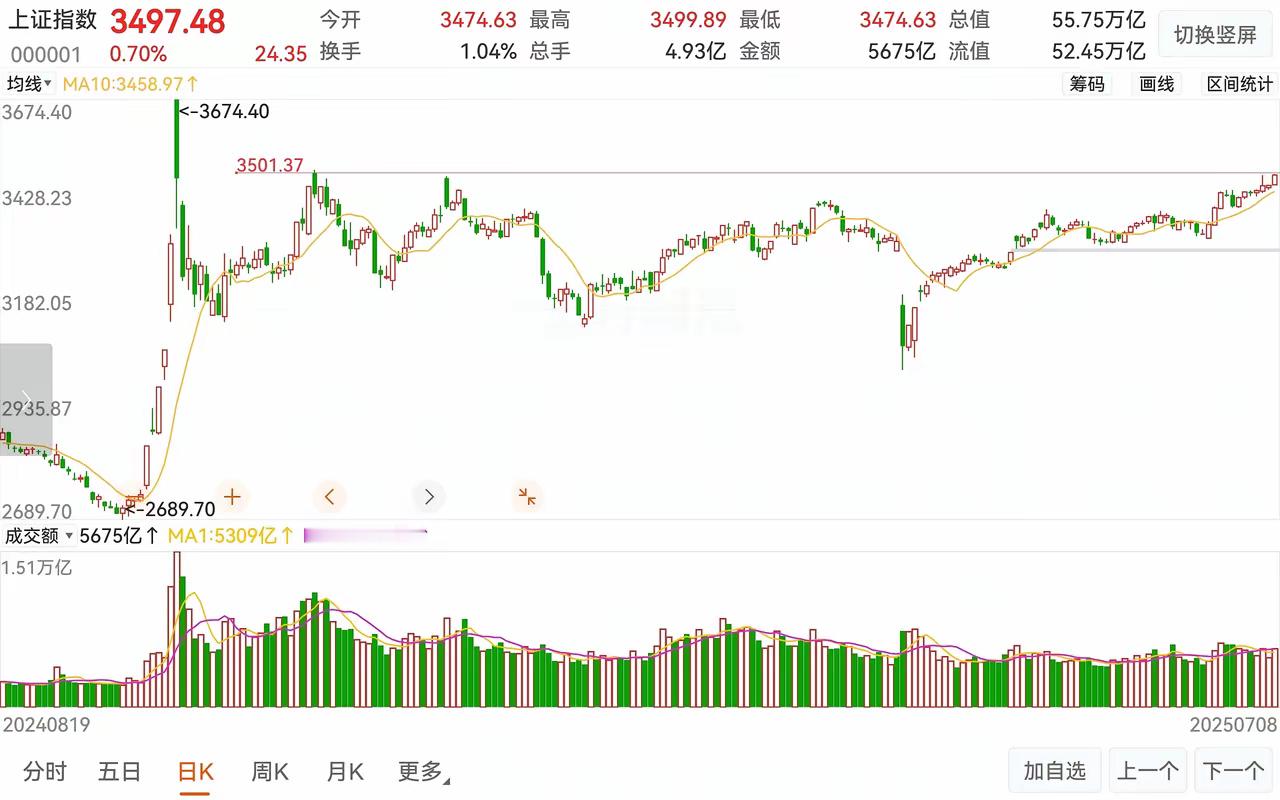This screenshot has width=1280, height=800.
Task: Click the 总值 value 55.75万亿
Action: click(x=1098, y=20)
